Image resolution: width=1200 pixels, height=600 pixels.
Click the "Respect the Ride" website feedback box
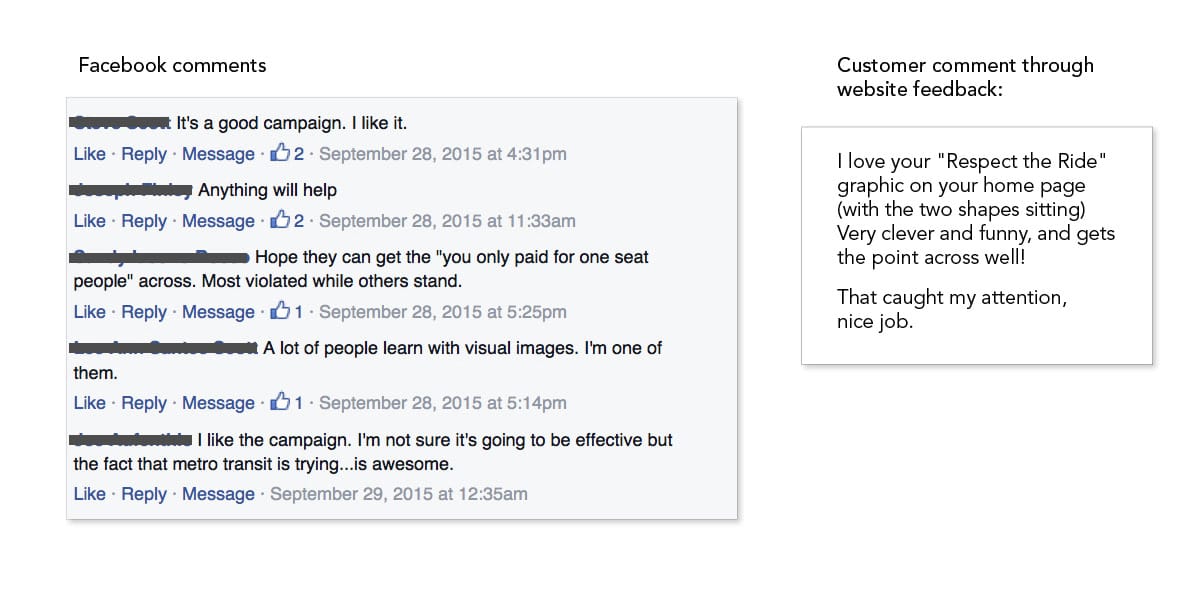click(976, 245)
